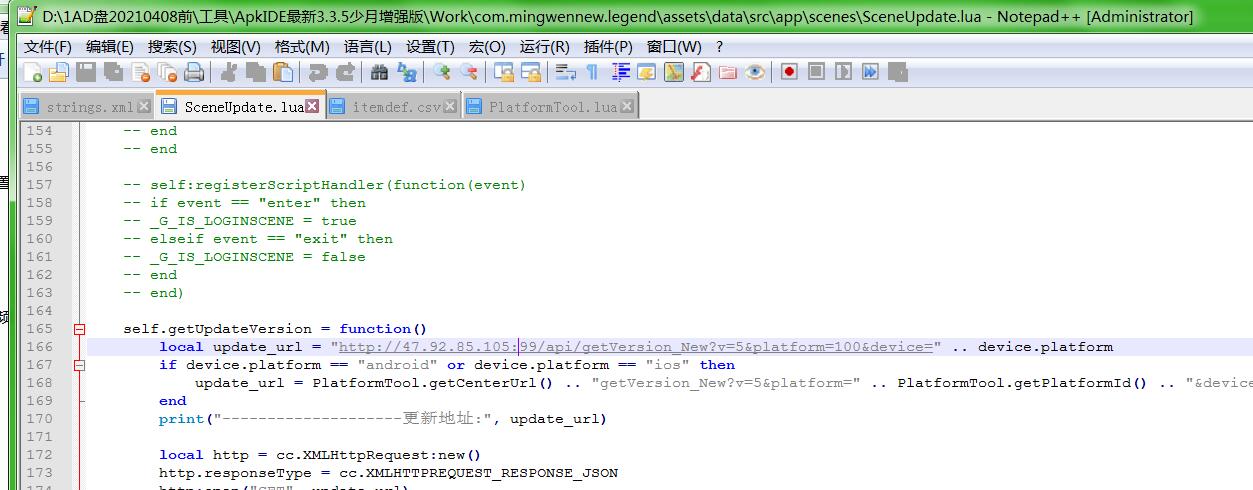The height and width of the screenshot is (490, 1253).
Task: Collapse the if block at line 167
Action: tap(79, 365)
